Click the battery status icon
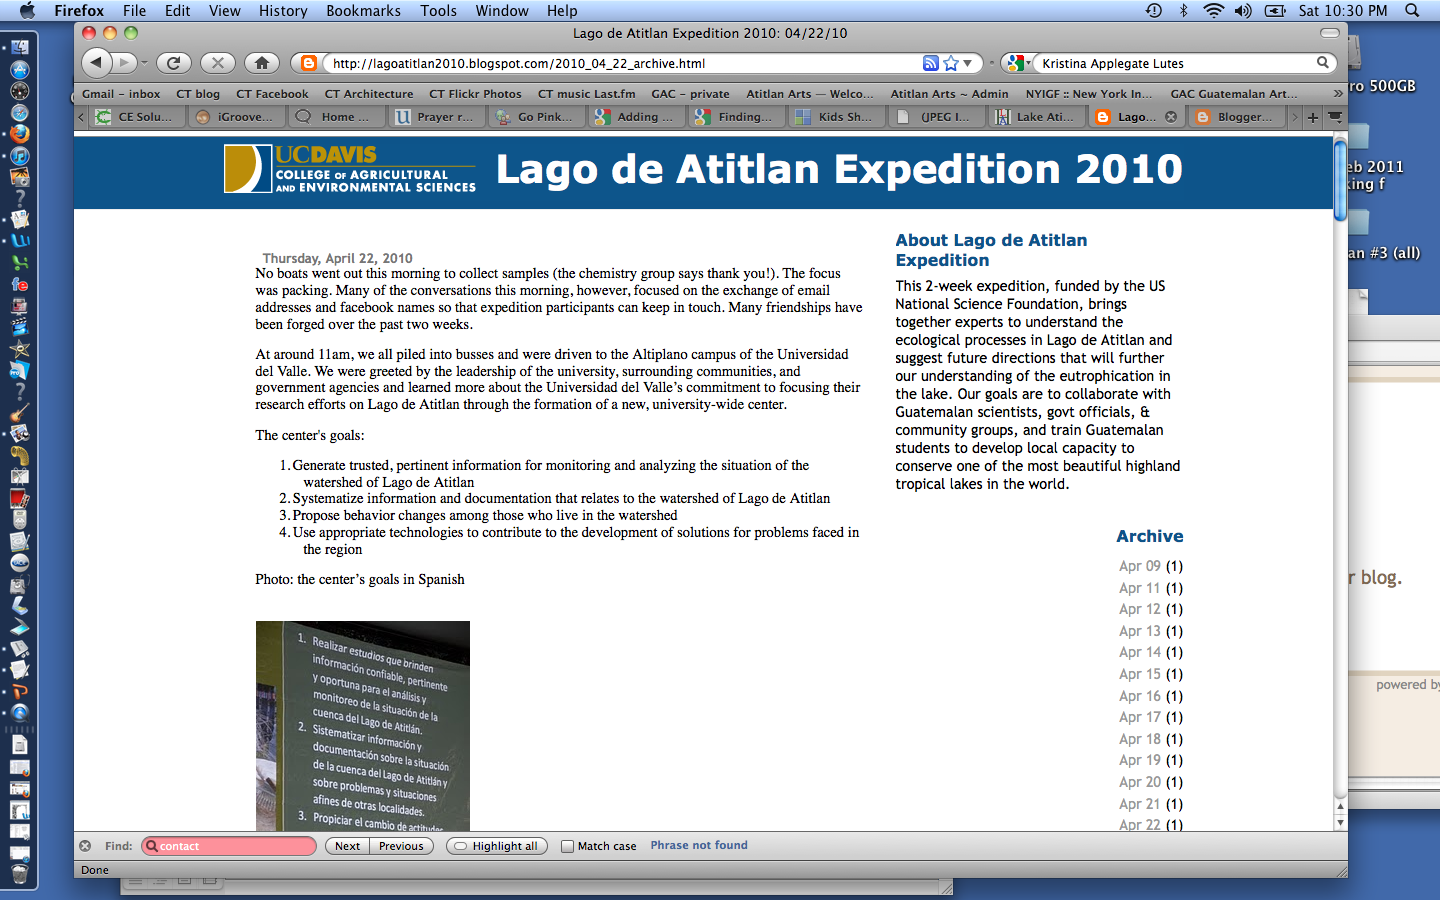This screenshot has width=1440, height=900. pyautogui.click(x=1275, y=10)
